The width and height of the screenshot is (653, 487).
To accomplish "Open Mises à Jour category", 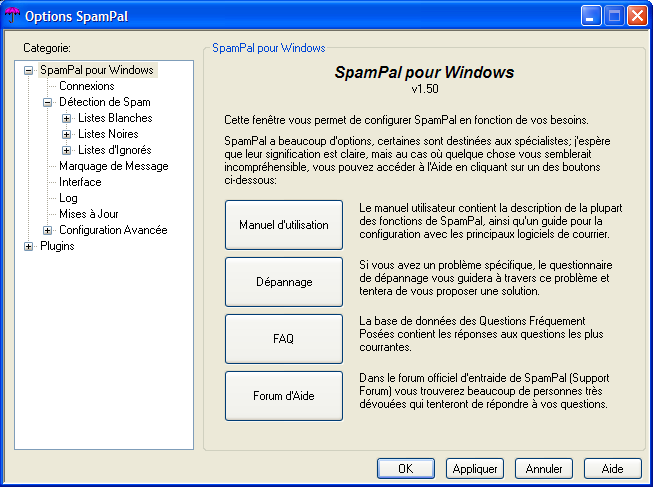I will (x=89, y=214).
